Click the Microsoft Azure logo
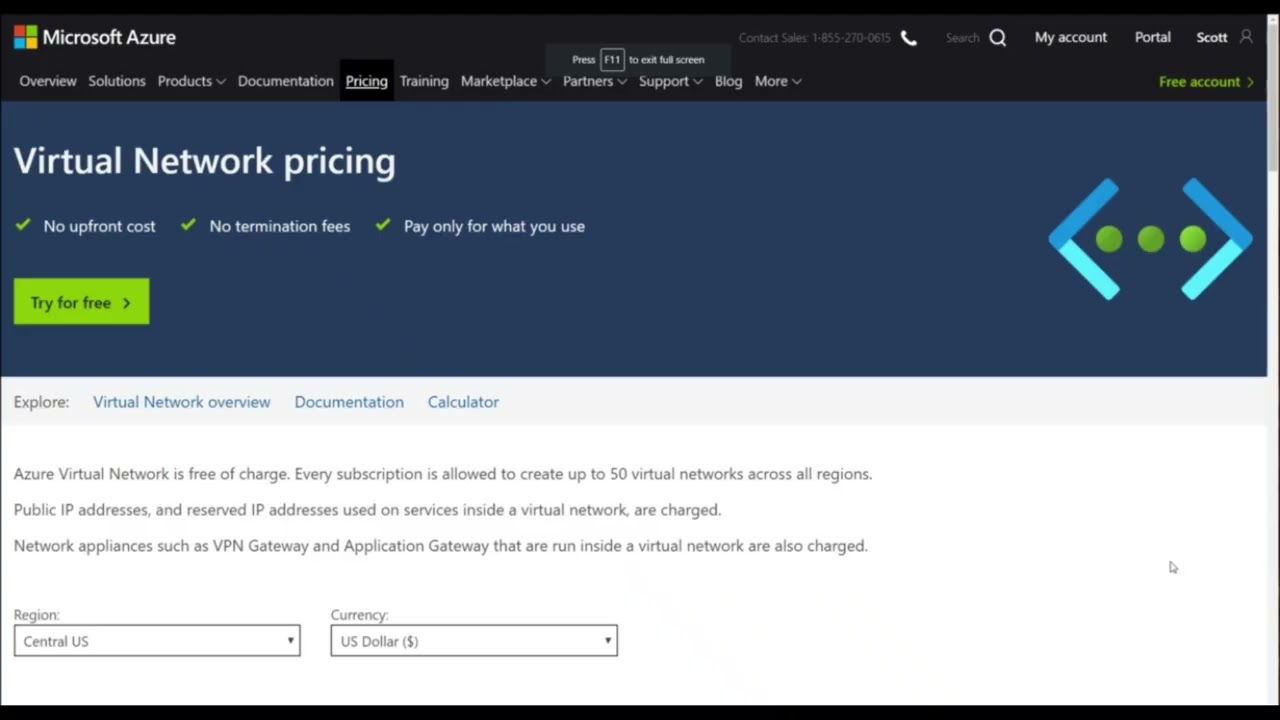The height and width of the screenshot is (720, 1280). [95, 37]
